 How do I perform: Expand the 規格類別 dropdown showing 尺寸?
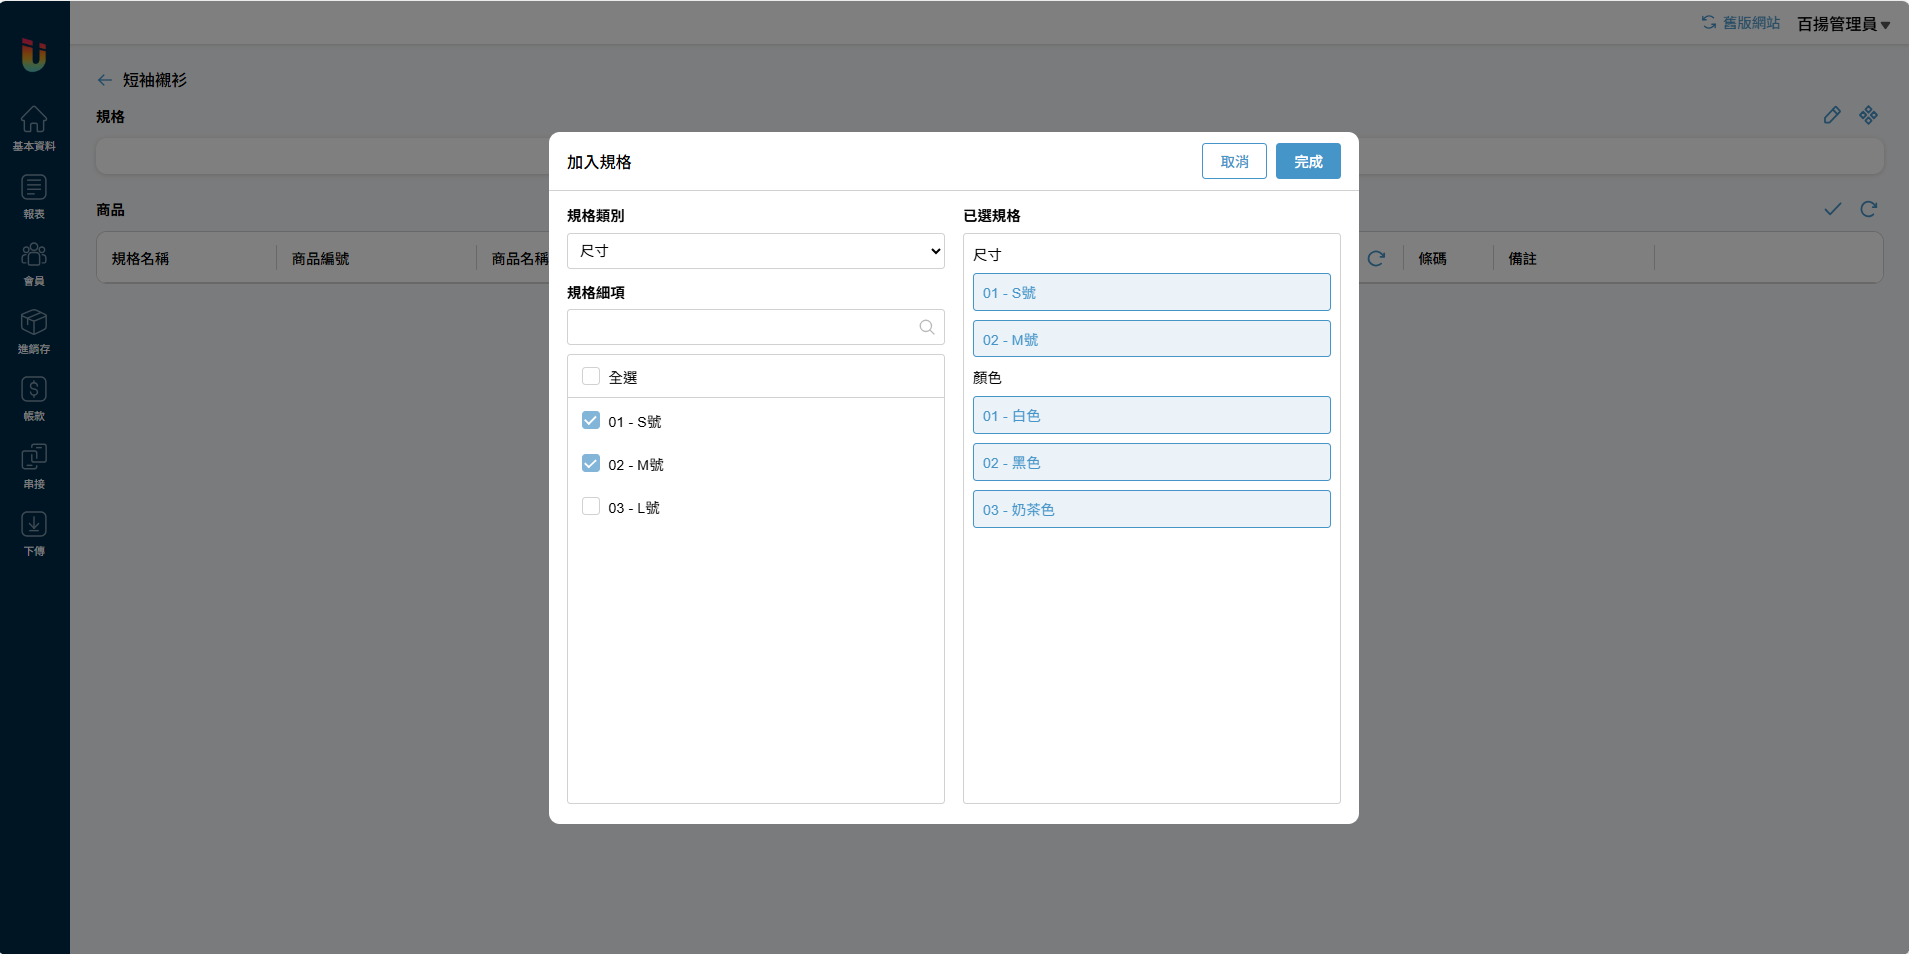755,251
